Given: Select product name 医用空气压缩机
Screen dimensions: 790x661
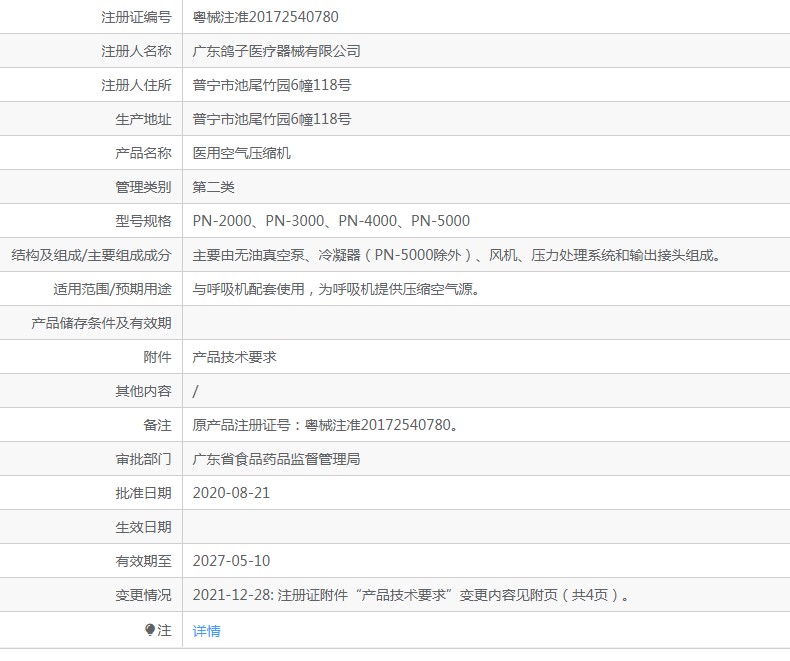Looking at the screenshot, I should [241, 153].
